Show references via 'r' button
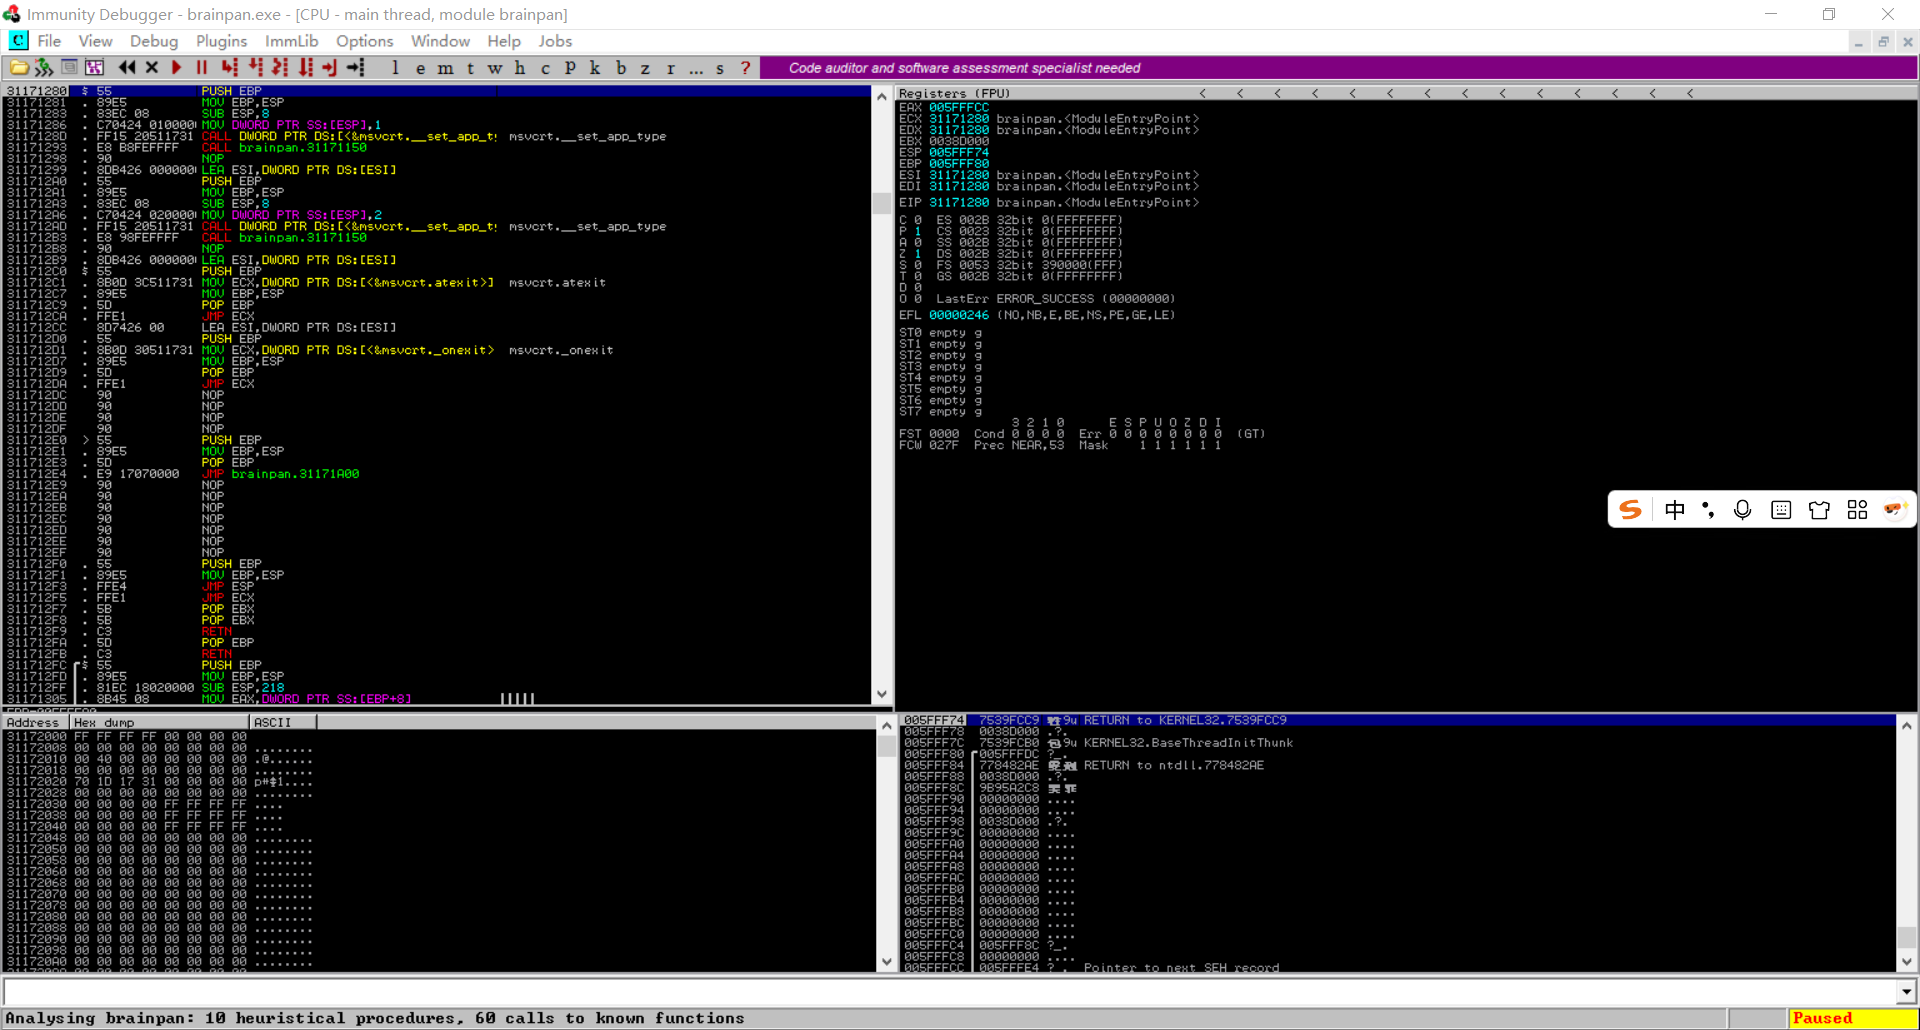Viewport: 1920px width, 1030px height. (x=670, y=68)
